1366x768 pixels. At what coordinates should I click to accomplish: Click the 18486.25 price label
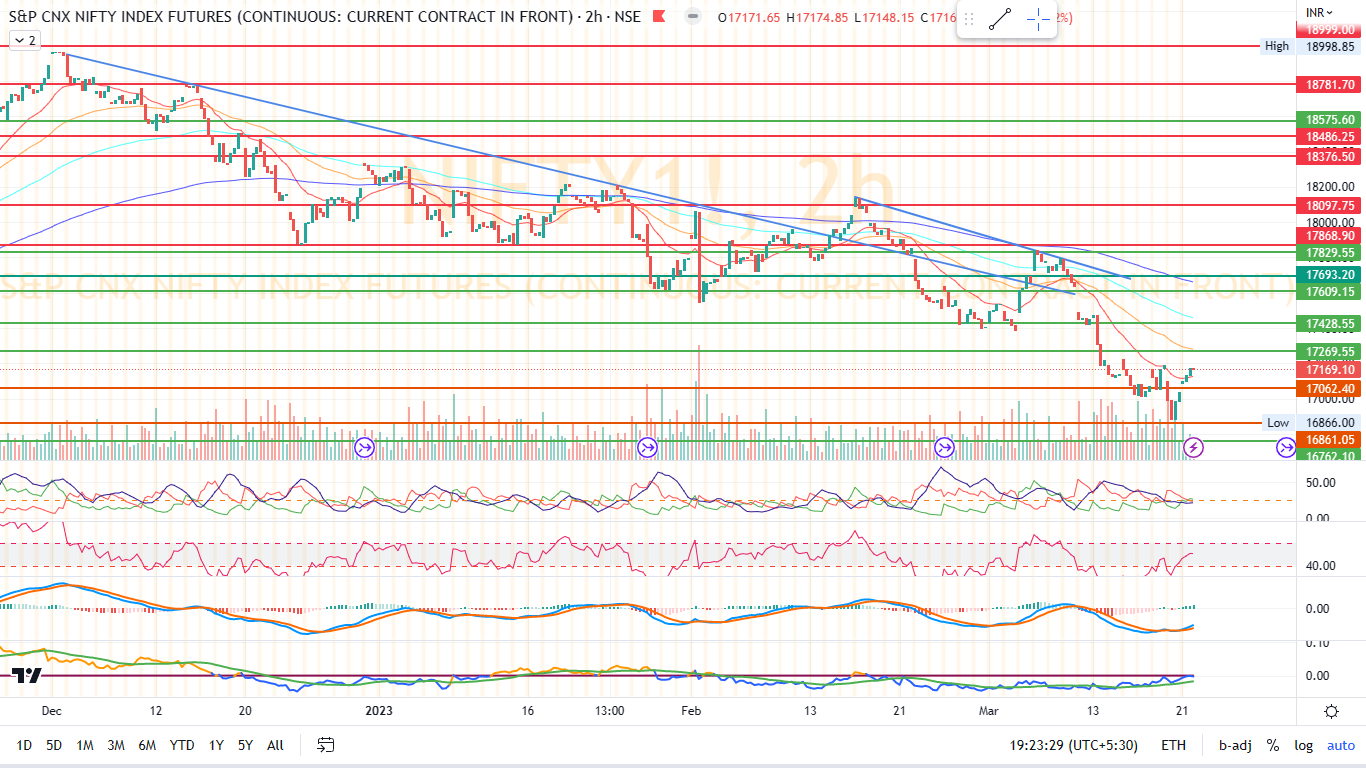[1329, 136]
